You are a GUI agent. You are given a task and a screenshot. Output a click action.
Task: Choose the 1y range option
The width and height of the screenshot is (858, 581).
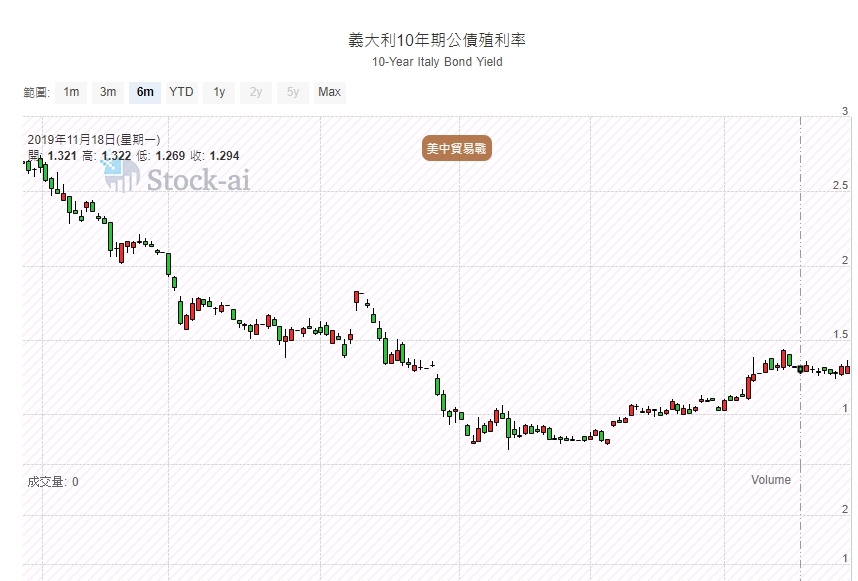pyautogui.click(x=219, y=92)
